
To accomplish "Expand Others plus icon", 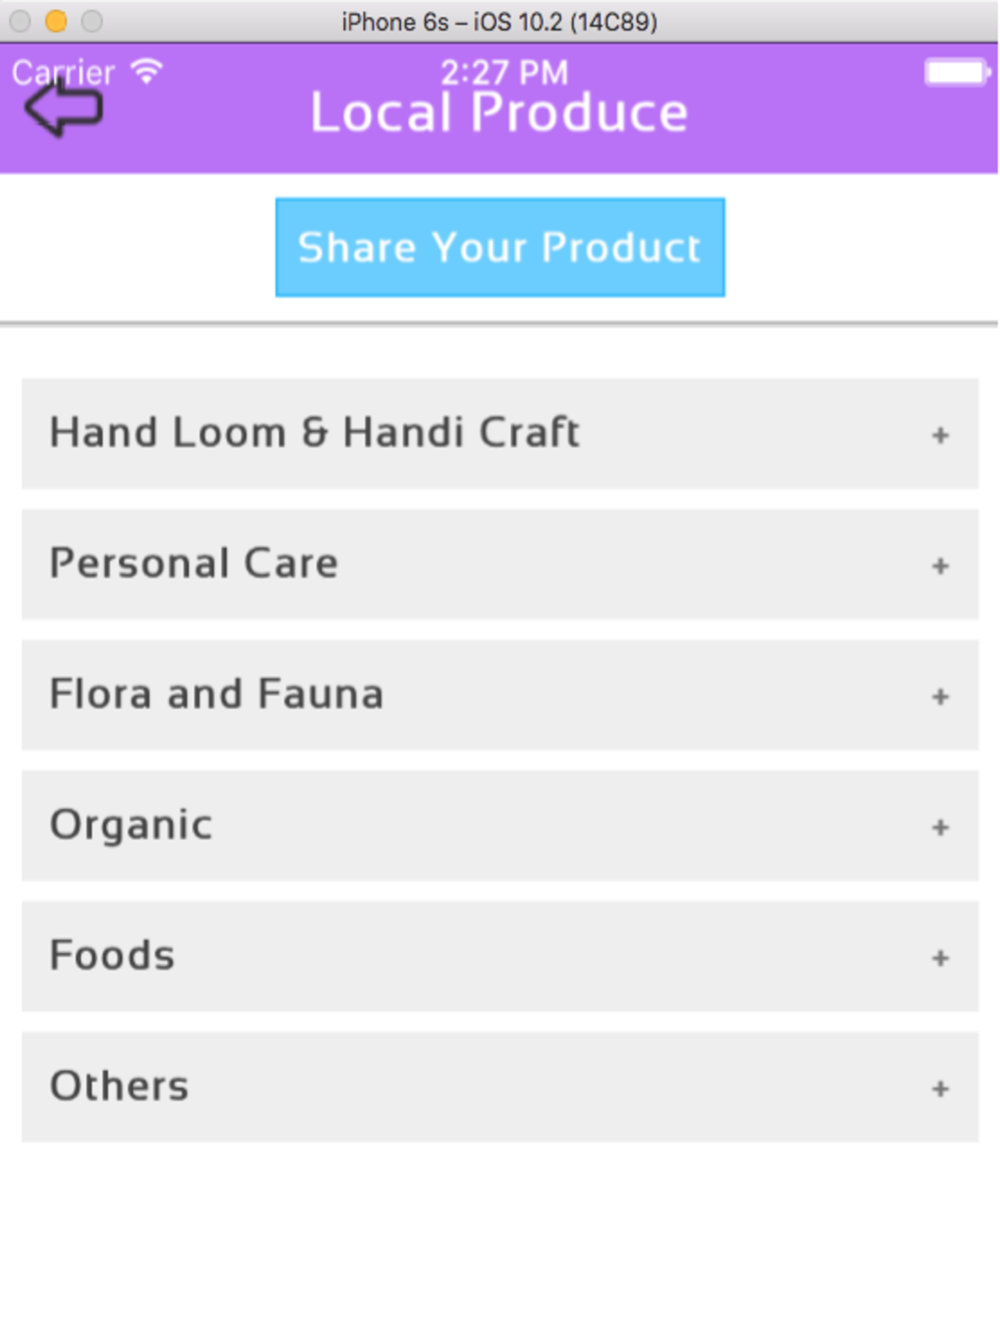I will pyautogui.click(x=940, y=1088).
